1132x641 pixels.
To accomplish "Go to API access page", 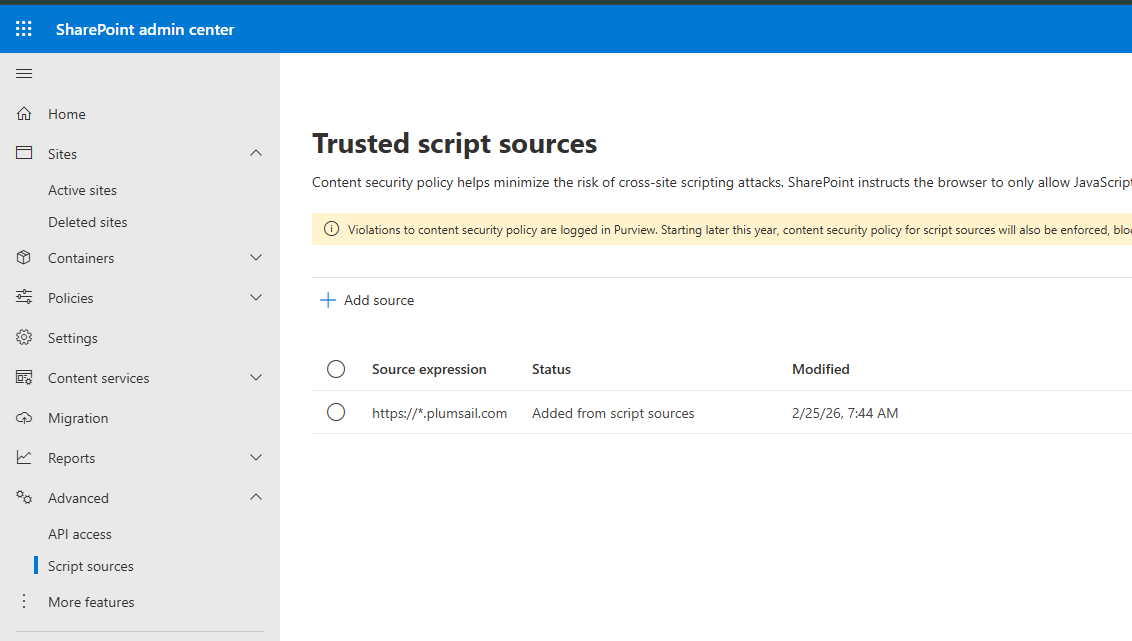I will (80, 534).
